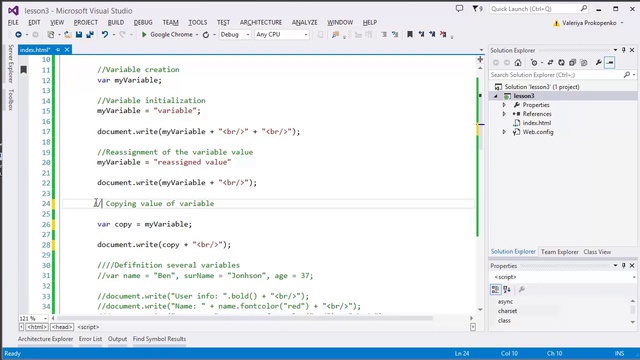Click the Collapse All icon in Solution Explorer

[572, 62]
